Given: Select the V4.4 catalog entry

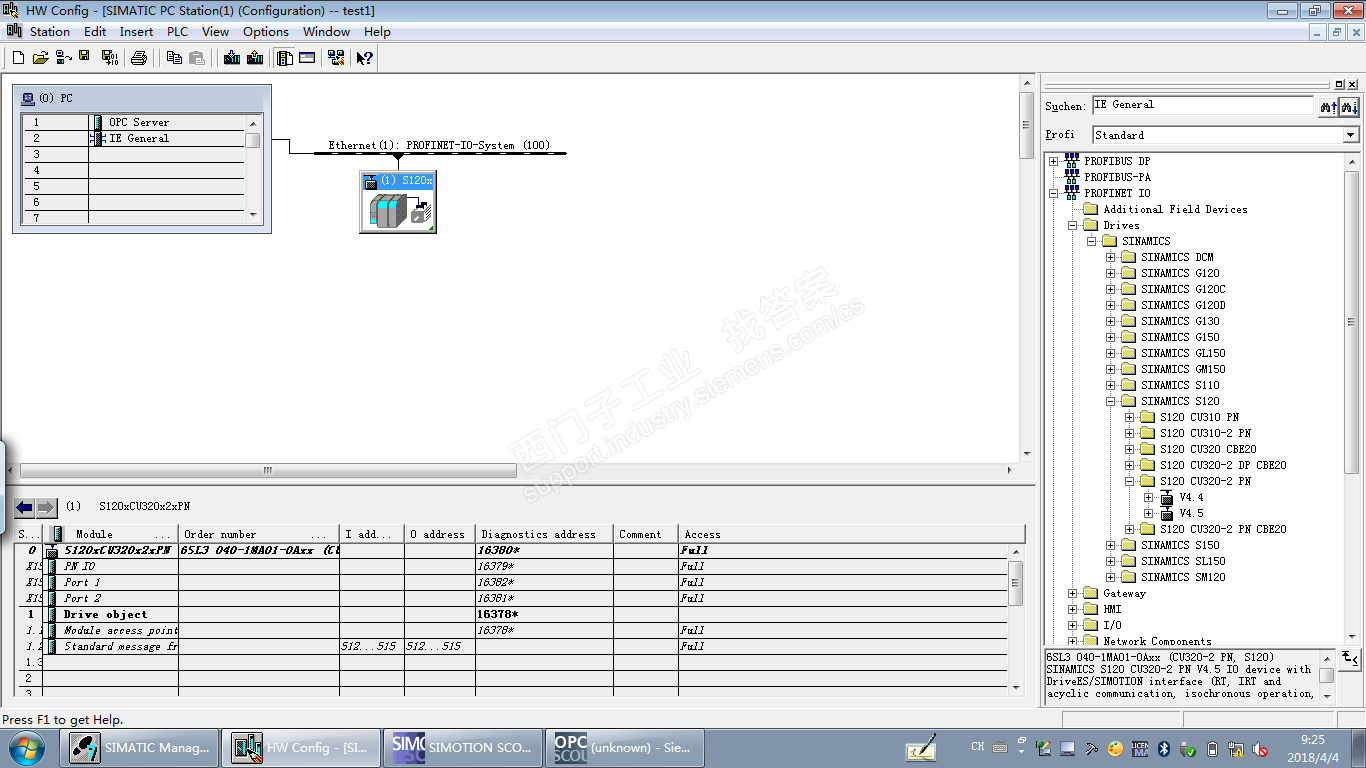Looking at the screenshot, I should click(1191, 497).
